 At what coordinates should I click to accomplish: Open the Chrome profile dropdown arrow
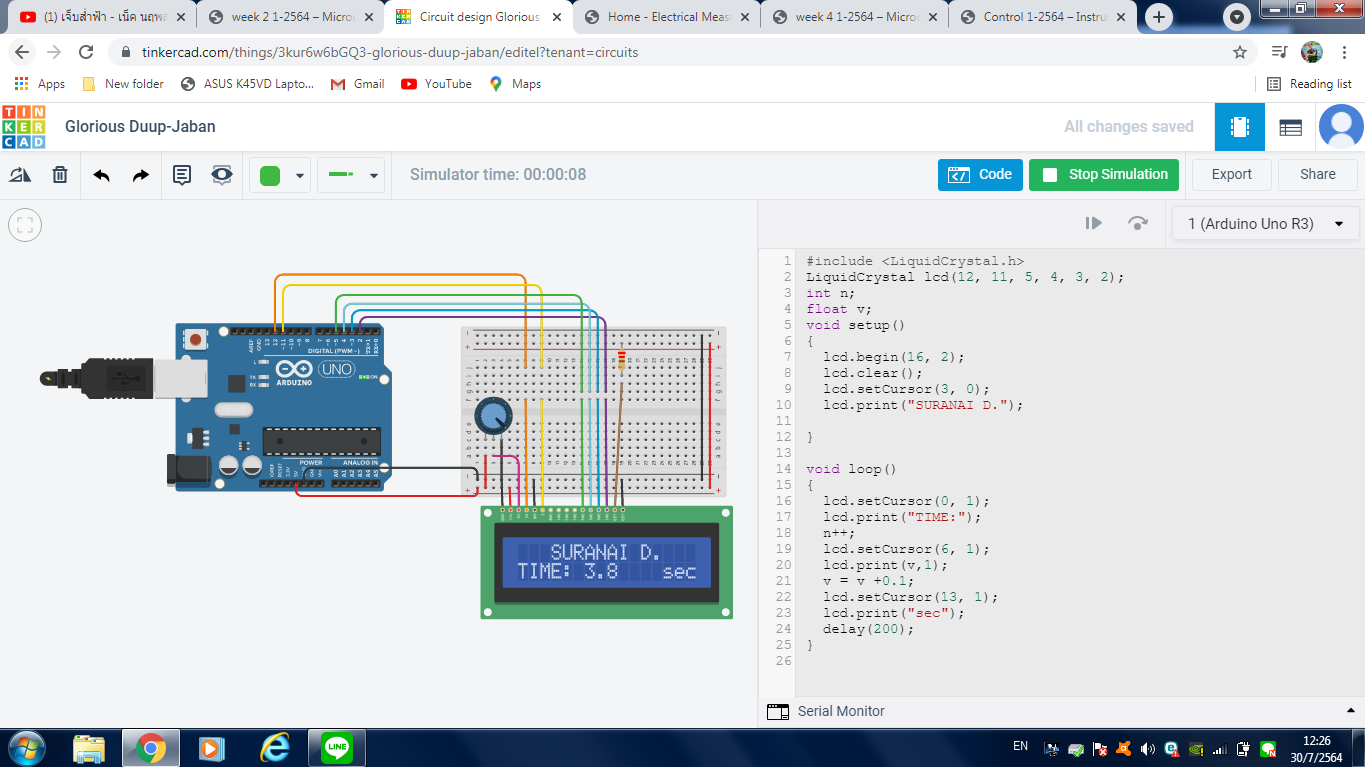coord(1237,17)
